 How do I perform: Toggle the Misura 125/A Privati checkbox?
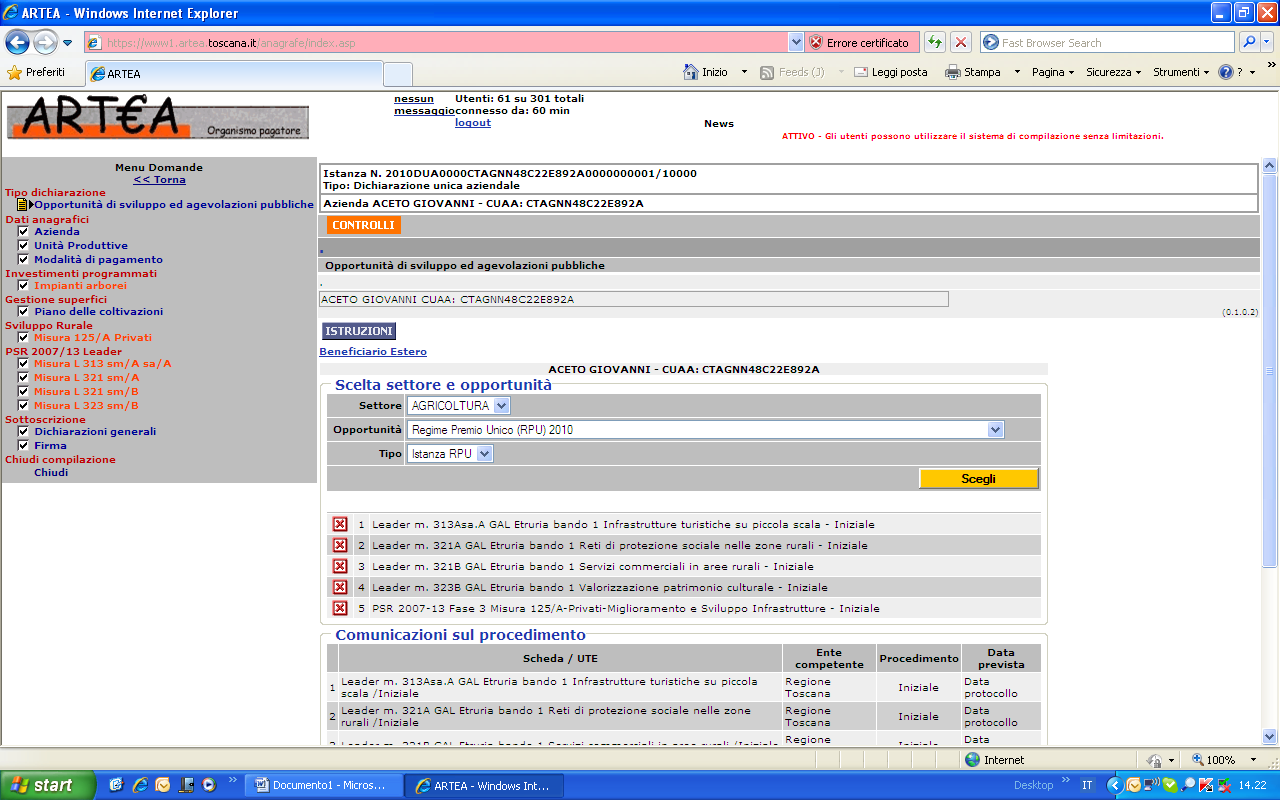tap(23, 337)
